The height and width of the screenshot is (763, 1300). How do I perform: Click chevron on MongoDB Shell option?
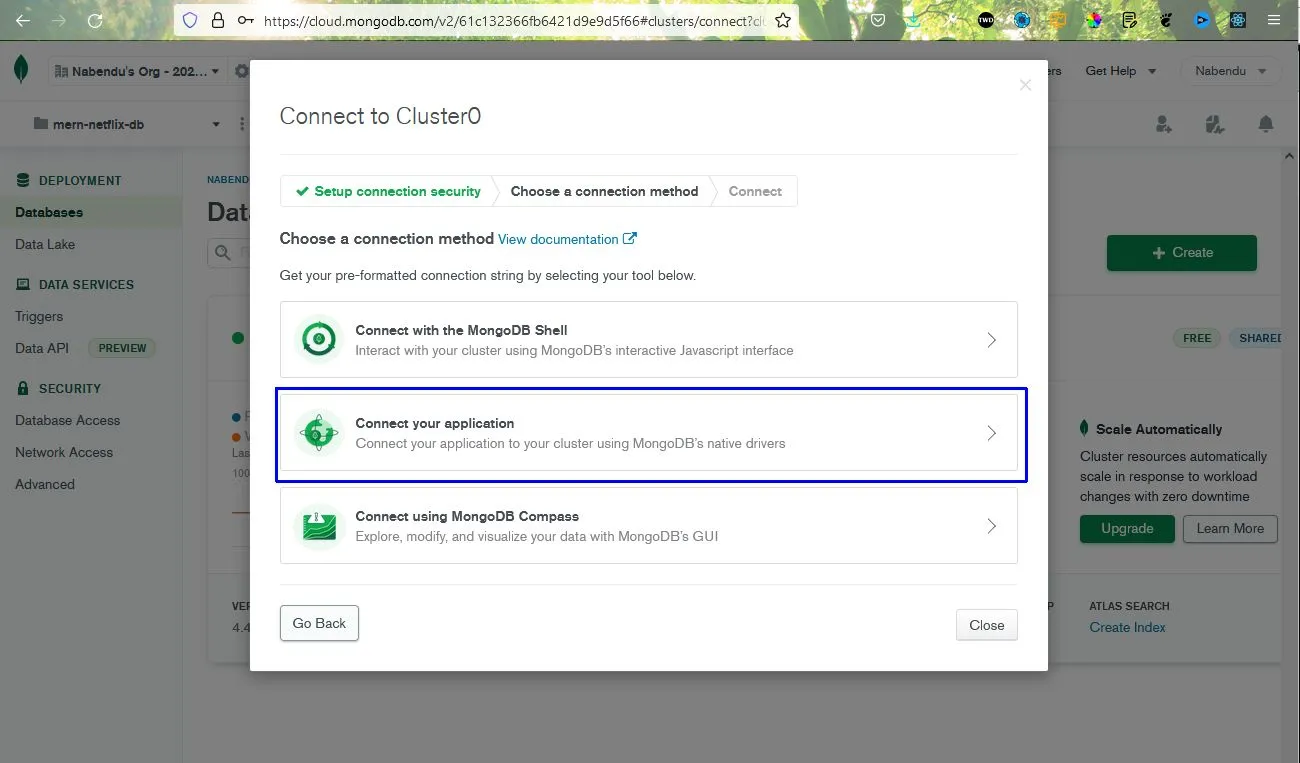(x=991, y=340)
